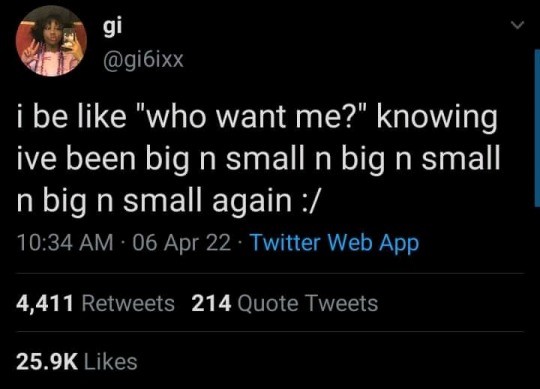This screenshot has width=540, height=389.
Task: Open the @gi6ixx handle link
Action: 143,60
